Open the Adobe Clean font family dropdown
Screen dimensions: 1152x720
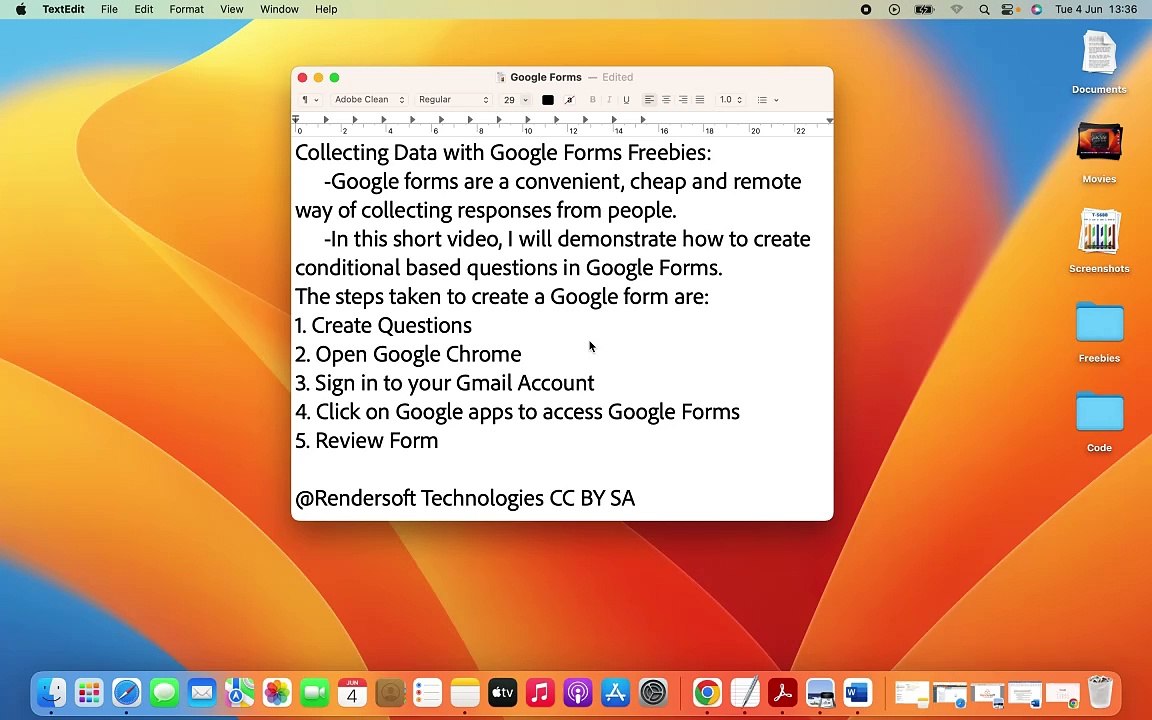click(x=370, y=100)
